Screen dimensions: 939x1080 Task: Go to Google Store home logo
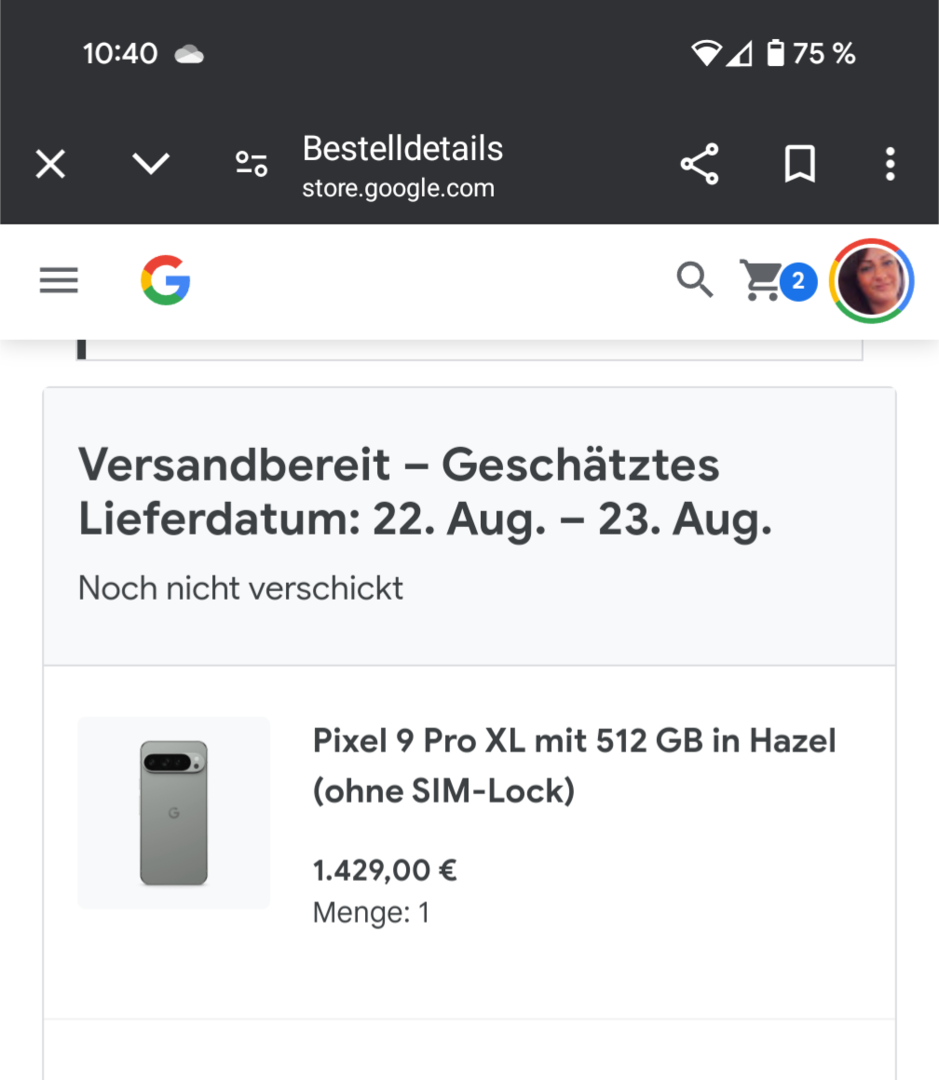[x=166, y=280]
